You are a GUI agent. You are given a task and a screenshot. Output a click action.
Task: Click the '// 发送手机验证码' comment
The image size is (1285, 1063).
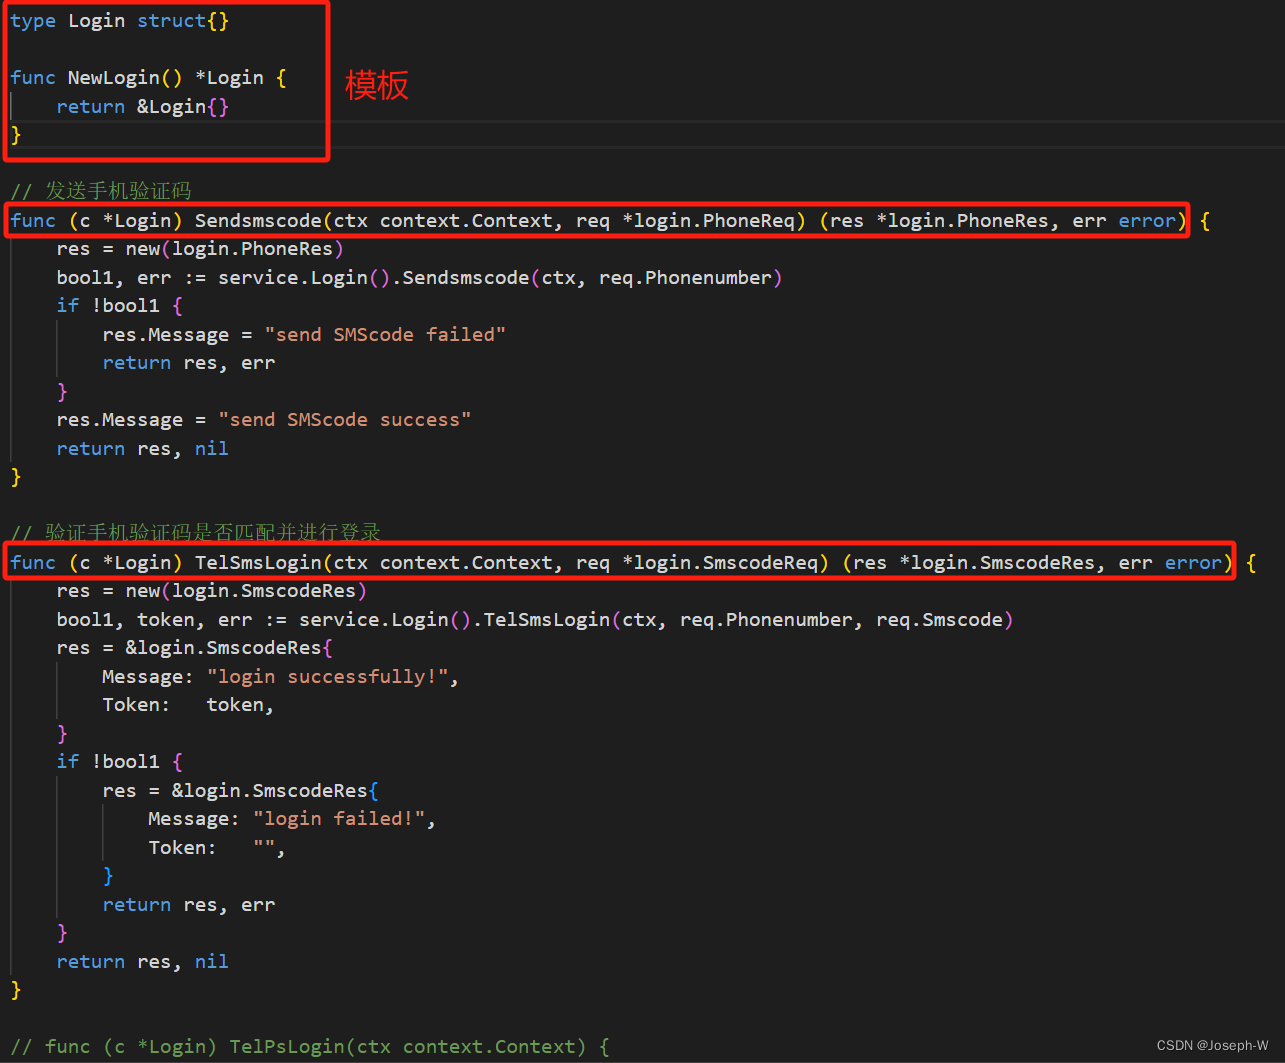(x=101, y=191)
